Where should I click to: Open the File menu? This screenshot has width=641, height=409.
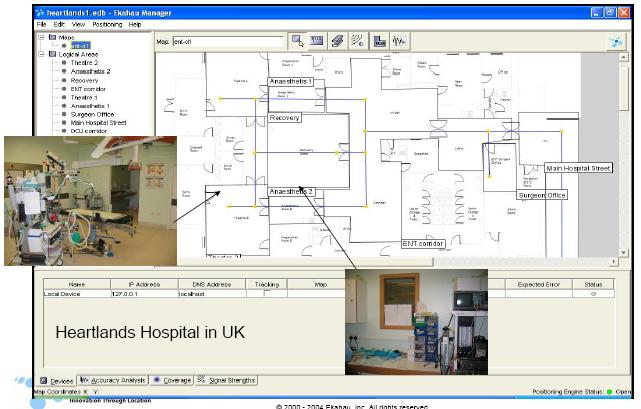(x=41, y=25)
